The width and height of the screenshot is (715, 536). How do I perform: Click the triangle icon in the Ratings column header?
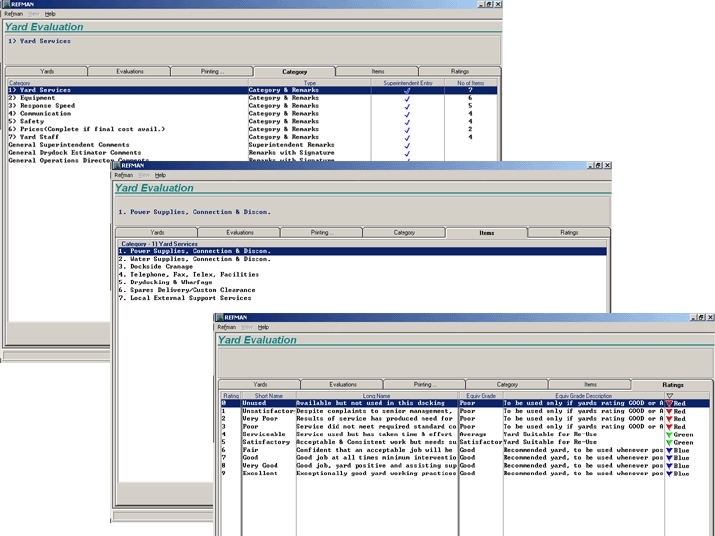[x=669, y=395]
